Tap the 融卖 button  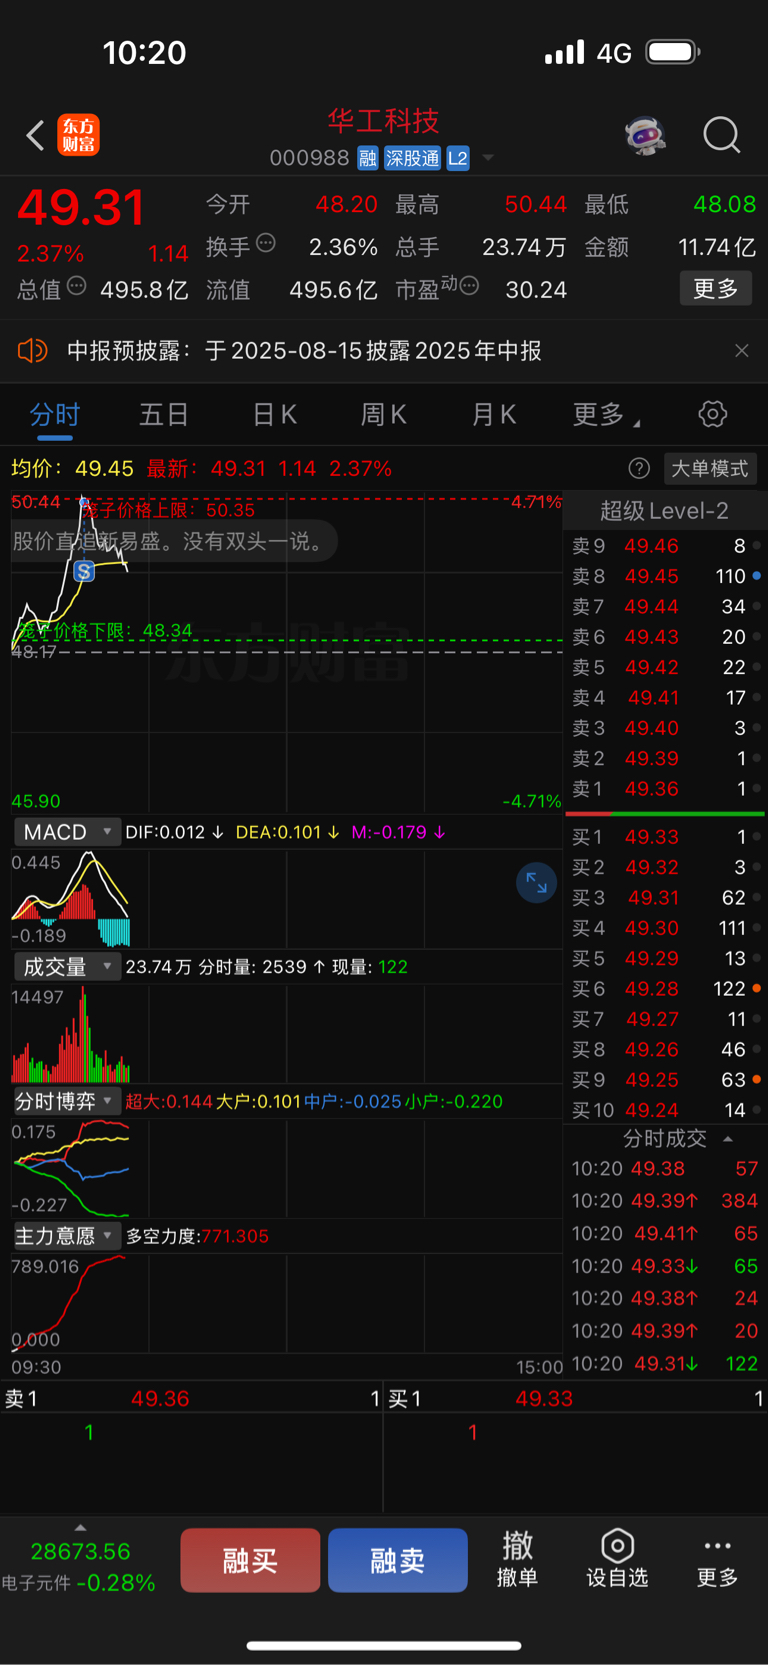coord(398,1560)
